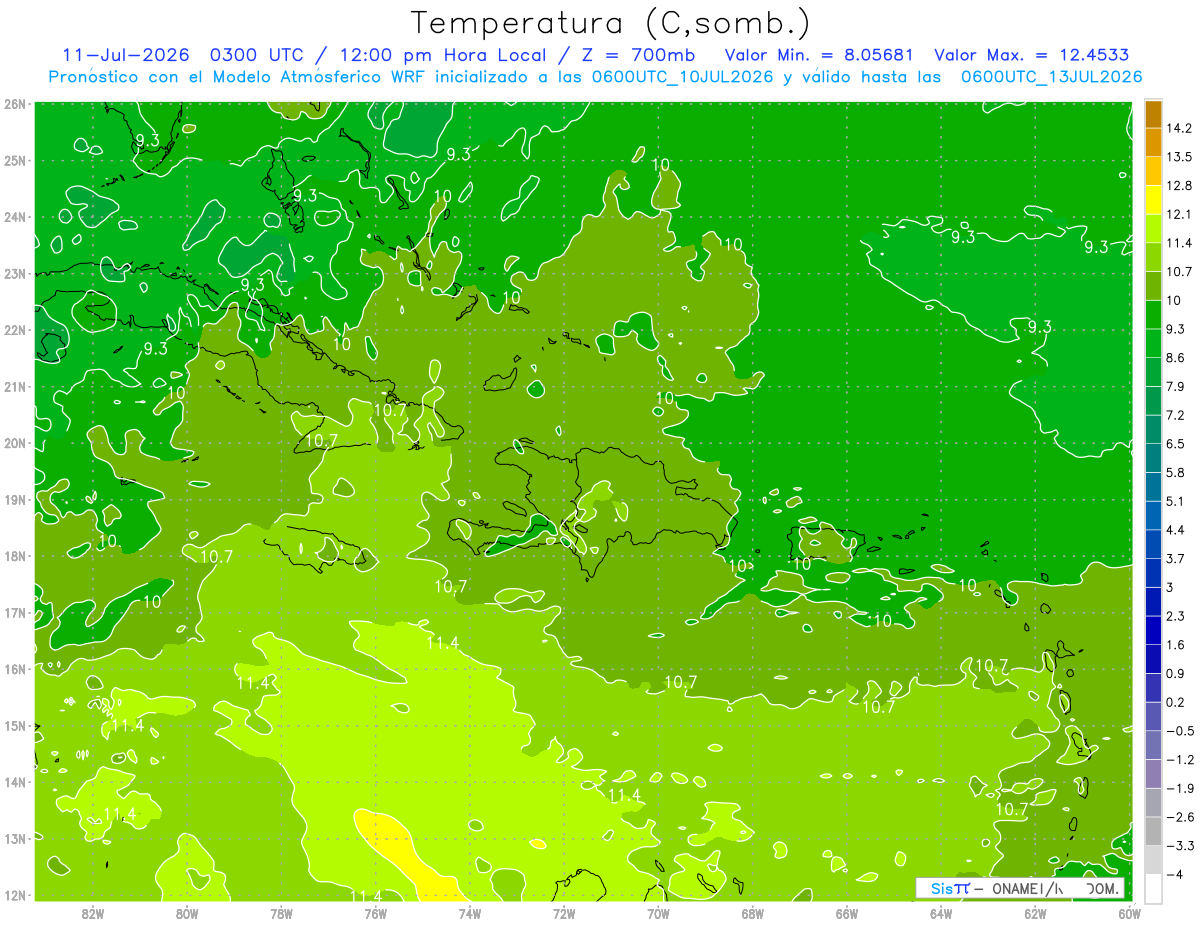Pick the gray swatch between -3.3 and -2.6
1200x927 pixels.
[x=1153, y=831]
